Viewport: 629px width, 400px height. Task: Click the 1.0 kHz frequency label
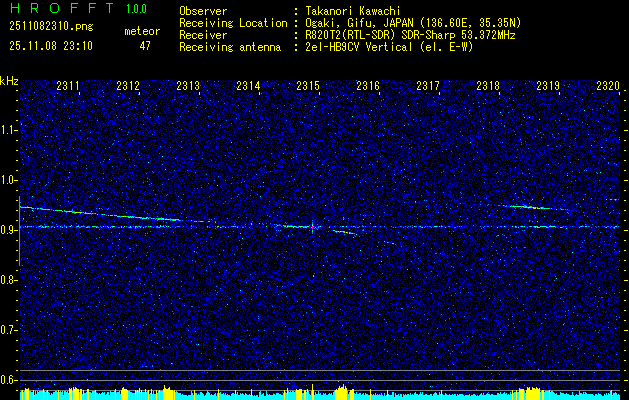[8, 180]
